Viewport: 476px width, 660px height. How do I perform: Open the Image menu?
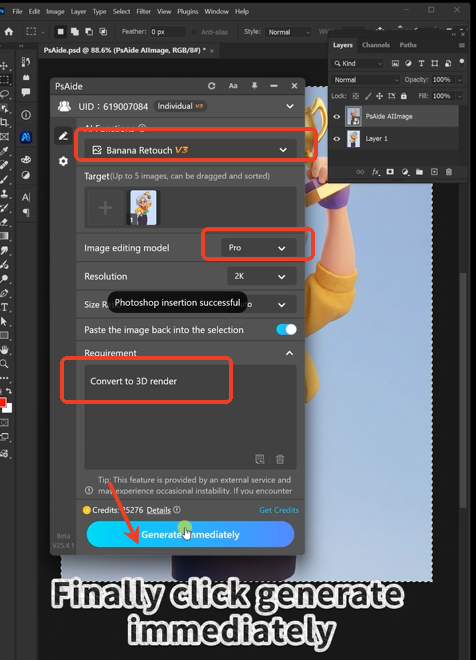point(55,11)
